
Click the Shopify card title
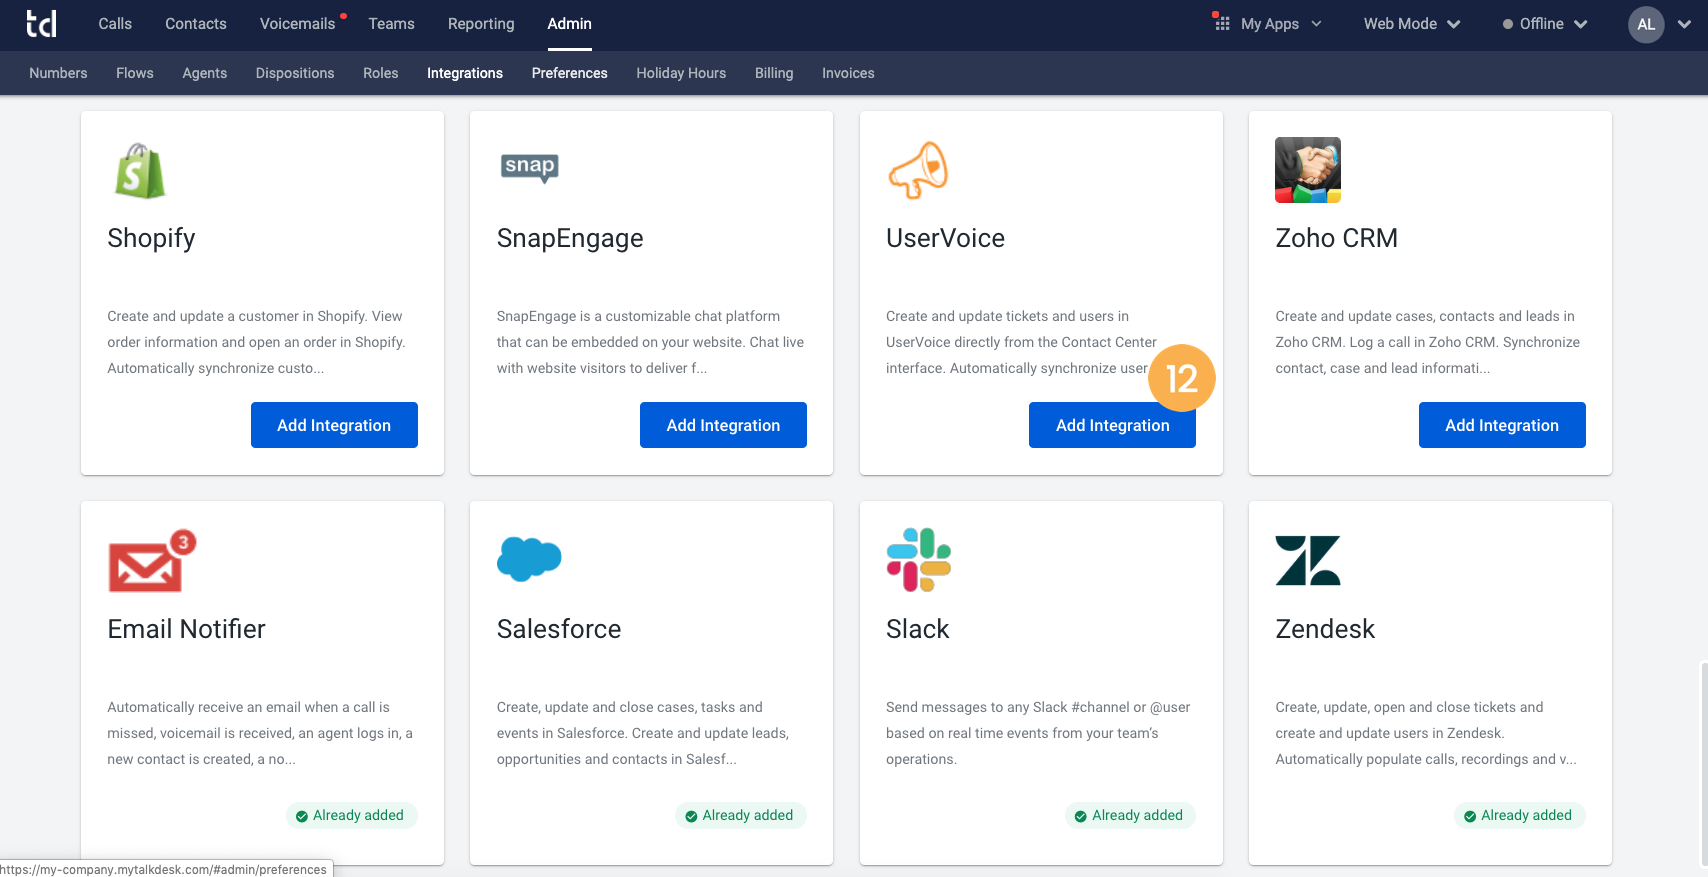point(151,238)
